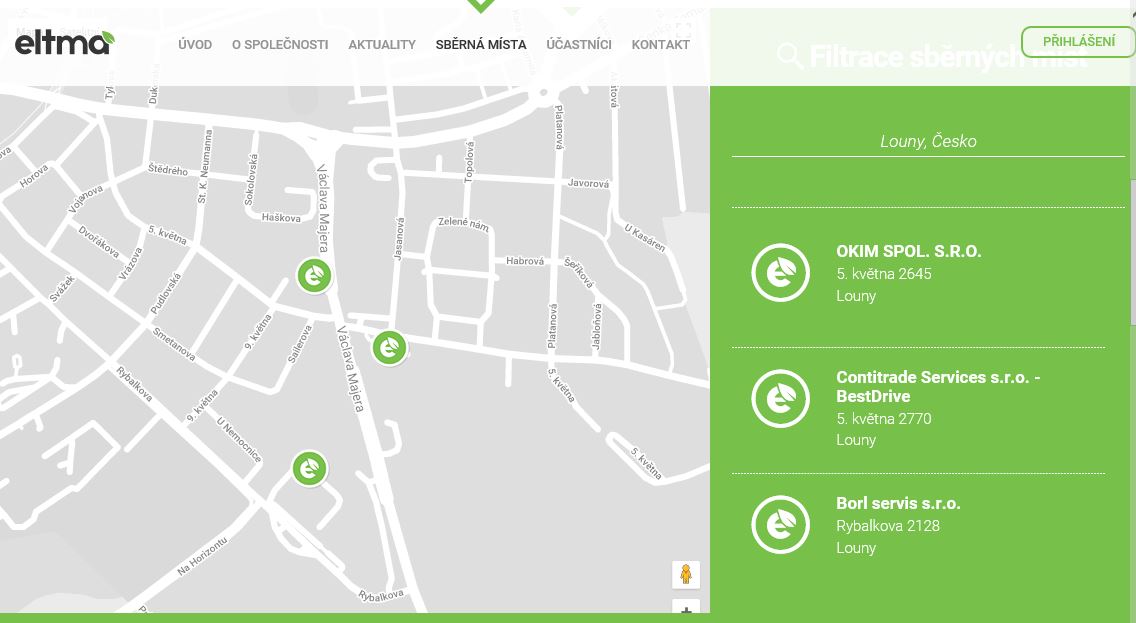Screen dimensions: 1136x623
Task: Click the Louny, Česko location field
Action: click(x=928, y=141)
